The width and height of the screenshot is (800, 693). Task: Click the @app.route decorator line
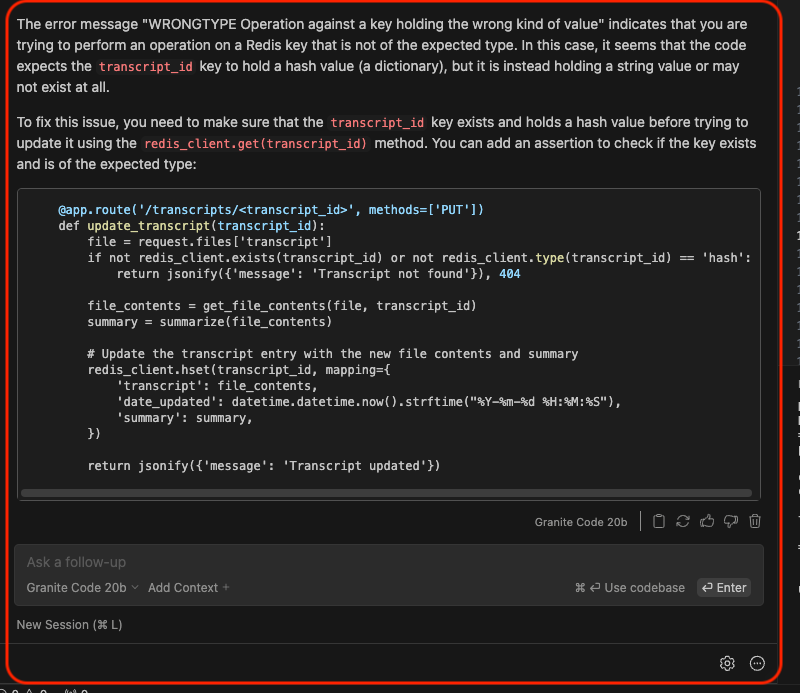point(270,210)
